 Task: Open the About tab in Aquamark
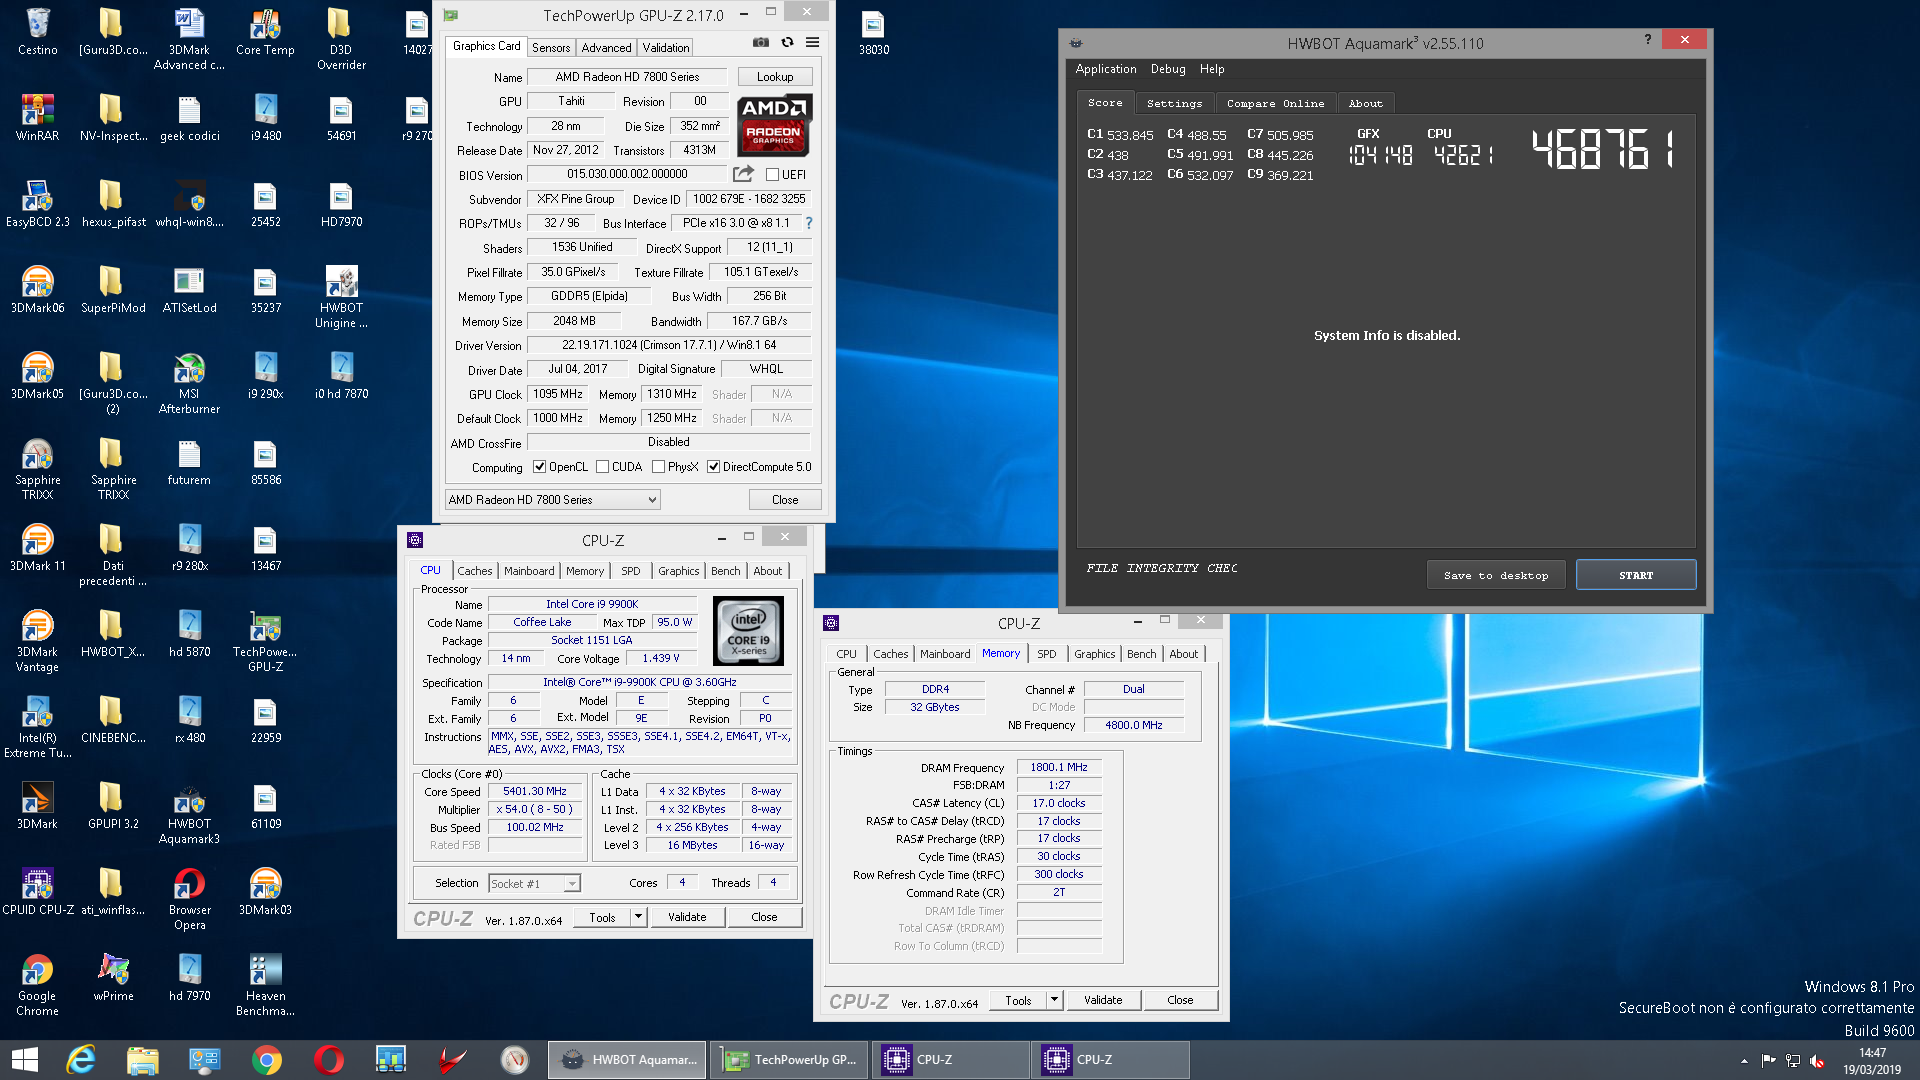tap(1365, 104)
